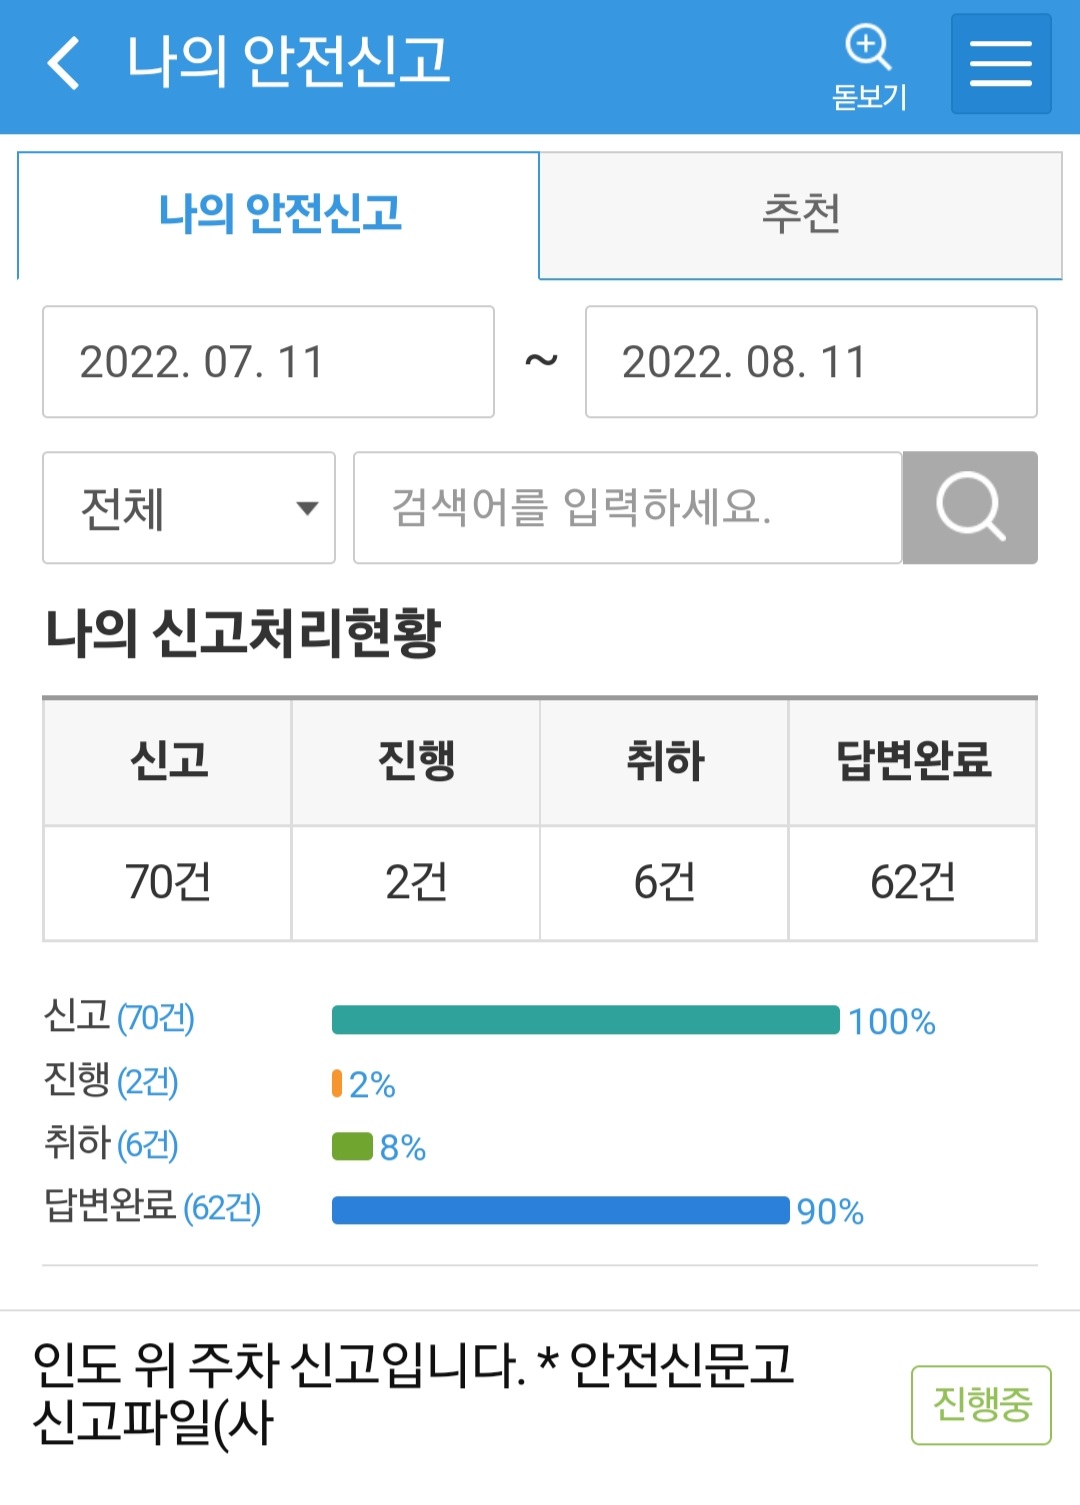Open the hamburger menu
Viewport: 1080px width, 1505px height.
1001,64
